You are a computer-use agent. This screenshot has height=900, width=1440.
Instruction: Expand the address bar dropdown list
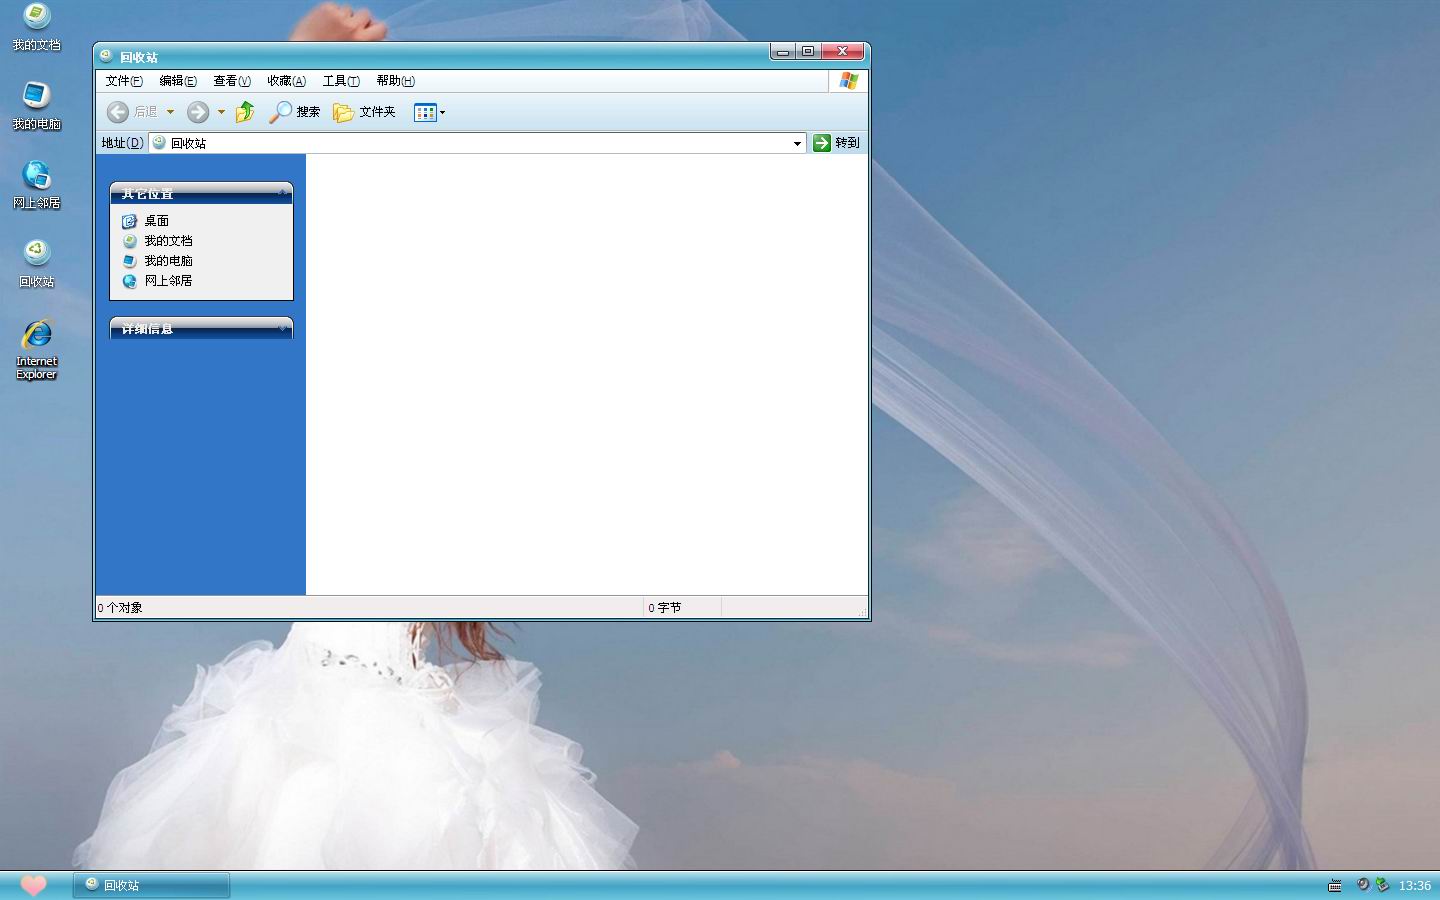coord(797,143)
